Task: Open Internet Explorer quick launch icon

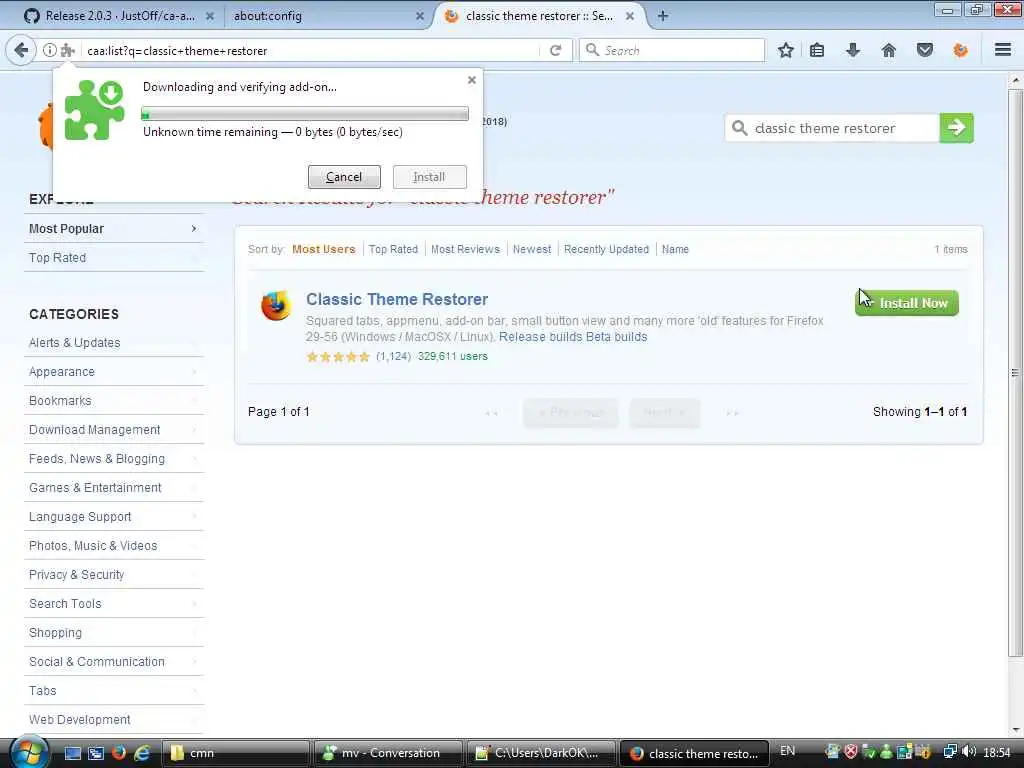Action: pyautogui.click(x=142, y=753)
